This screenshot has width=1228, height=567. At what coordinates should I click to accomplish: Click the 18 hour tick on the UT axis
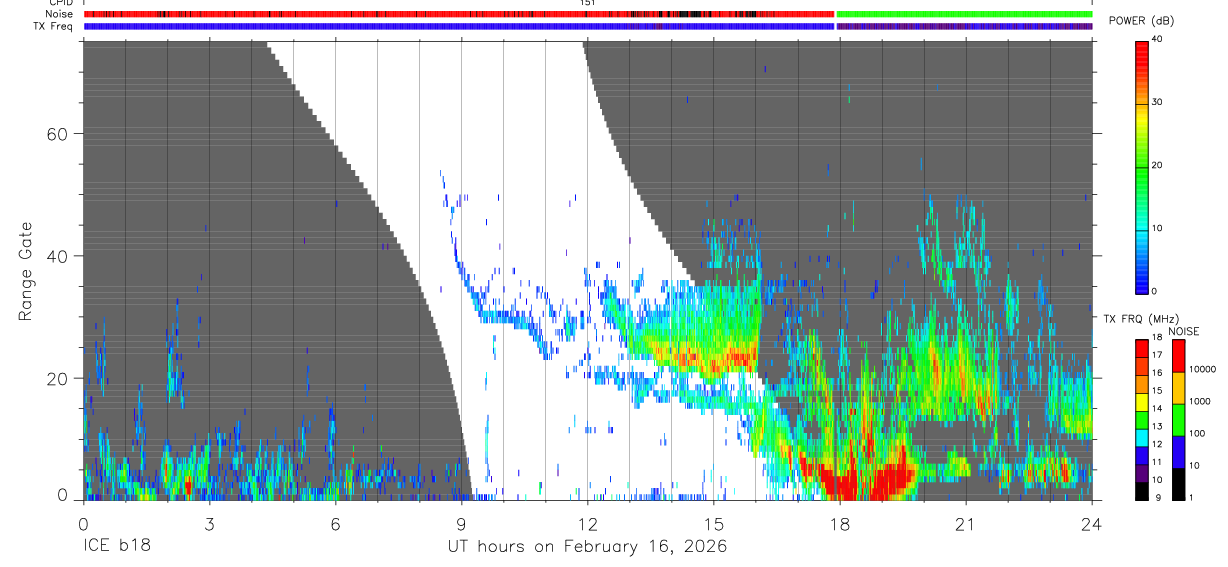[840, 524]
